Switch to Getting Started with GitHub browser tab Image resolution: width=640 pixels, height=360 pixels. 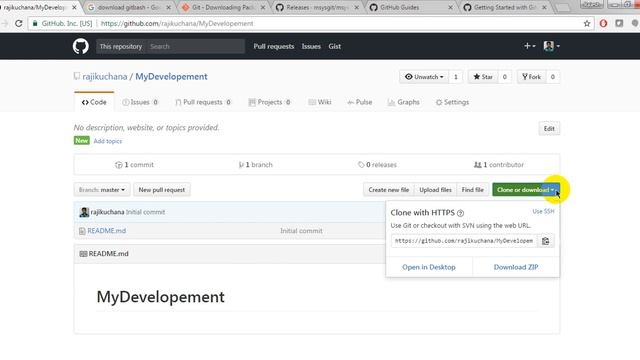click(x=504, y=7)
